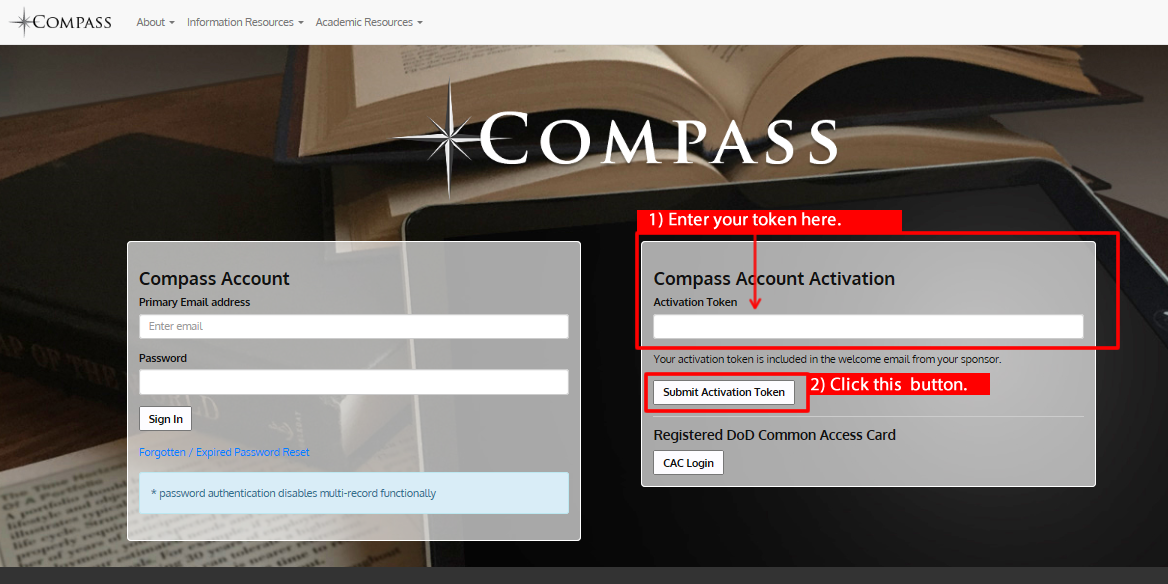Focus the Primary Email address field

pos(354,326)
